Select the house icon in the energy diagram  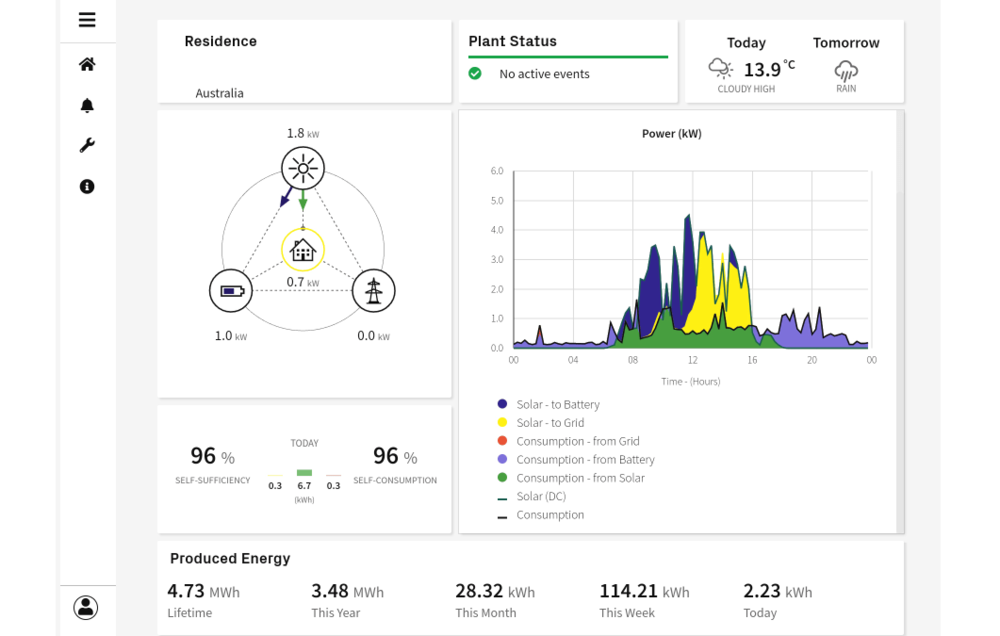(x=302, y=251)
